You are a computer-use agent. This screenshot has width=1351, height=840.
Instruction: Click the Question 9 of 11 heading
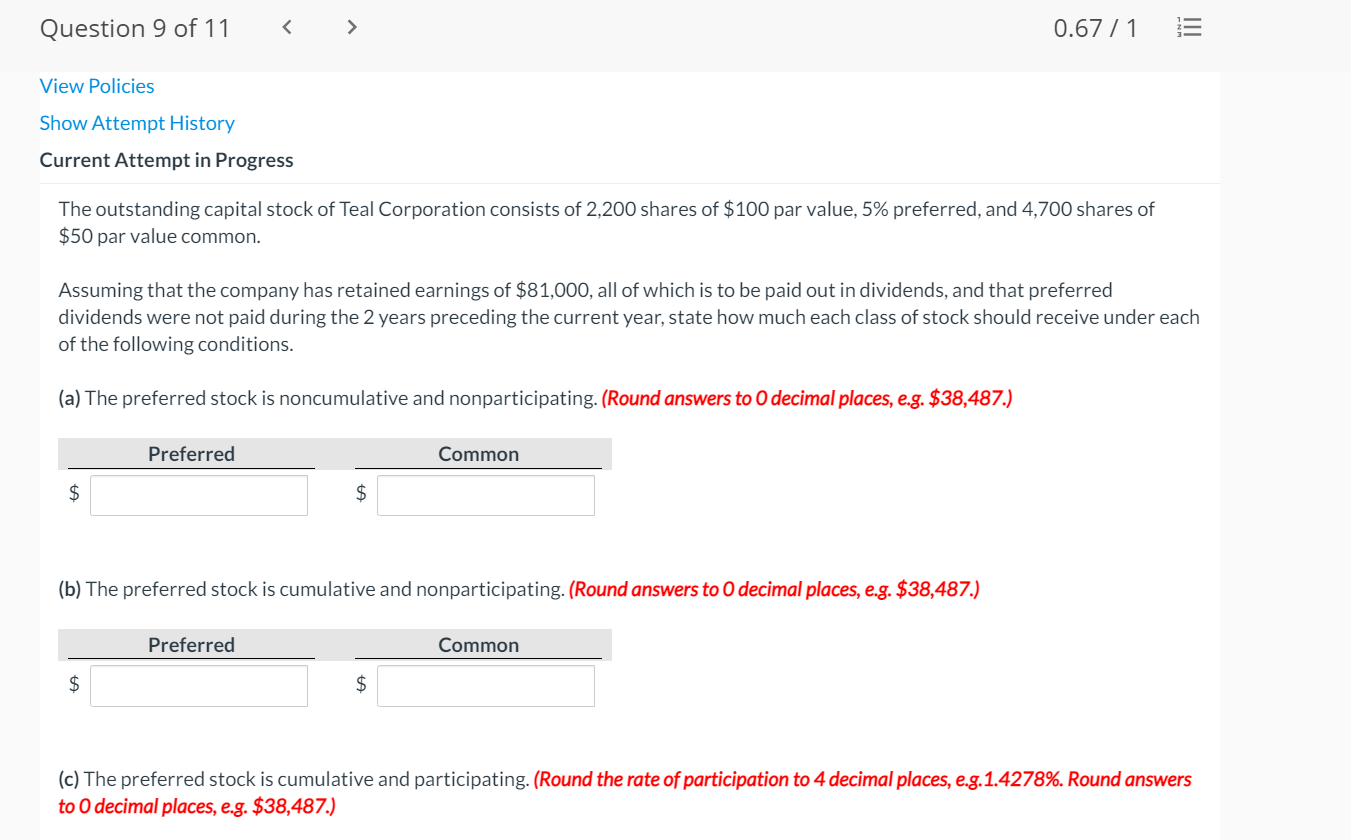(134, 27)
